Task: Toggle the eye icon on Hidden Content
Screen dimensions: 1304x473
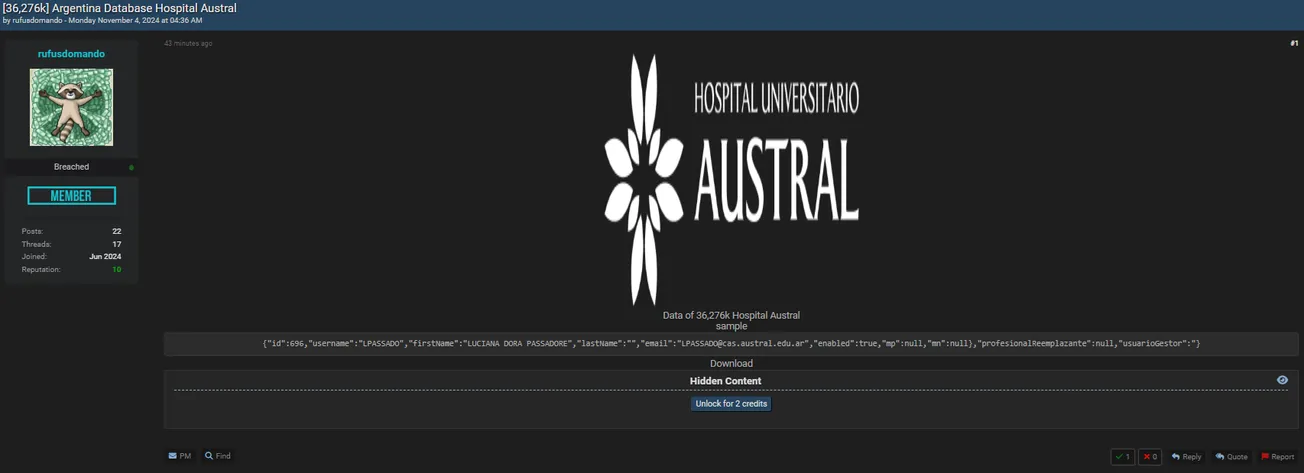Action: pos(1282,380)
